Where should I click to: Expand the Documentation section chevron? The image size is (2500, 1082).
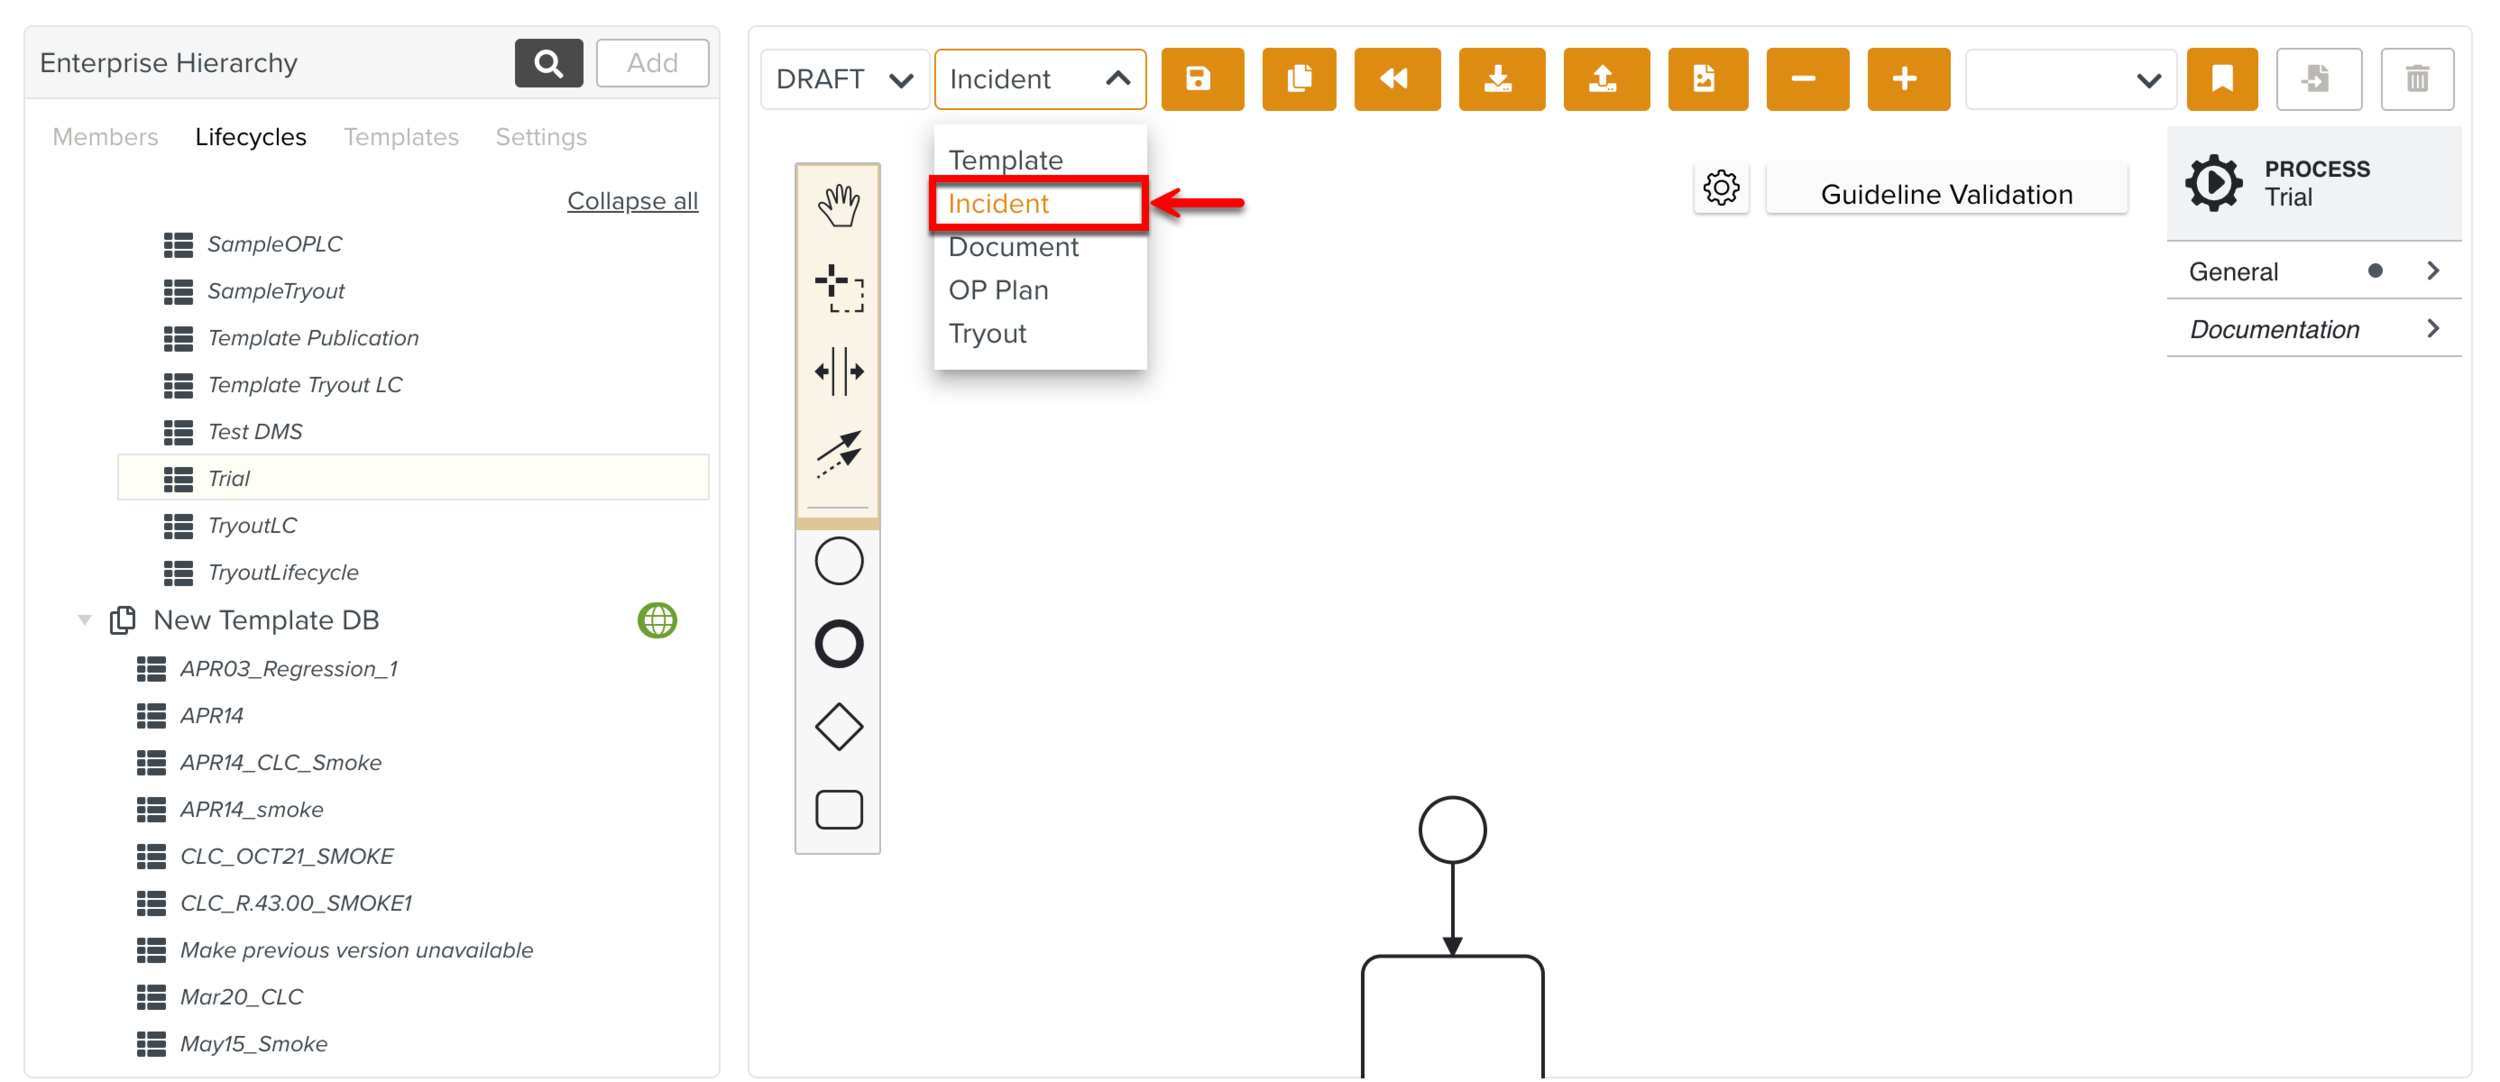click(2433, 329)
